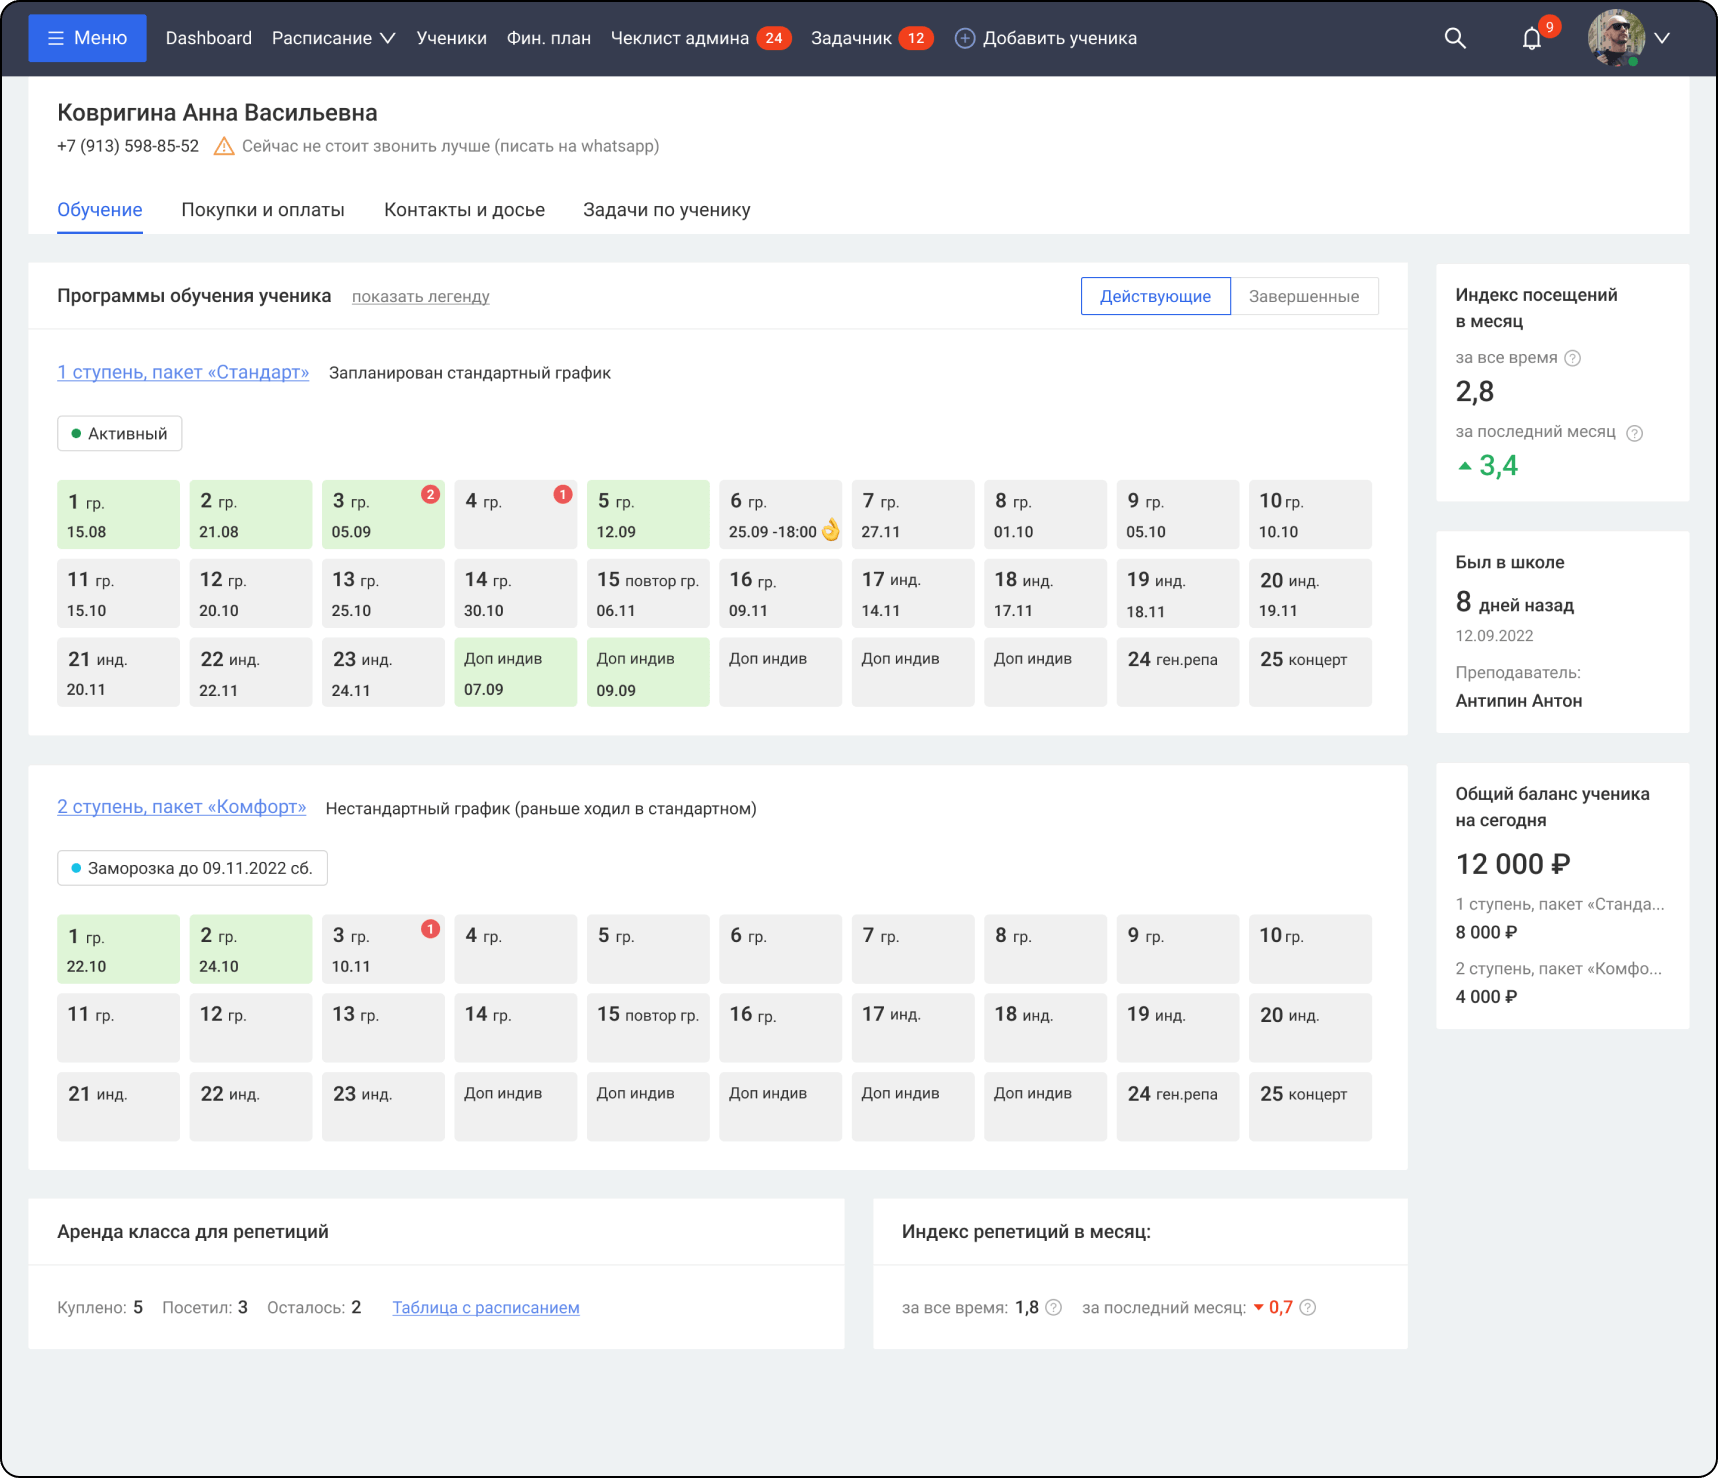
Task: Switch to Покупки и оплаты tab
Action: tap(263, 210)
